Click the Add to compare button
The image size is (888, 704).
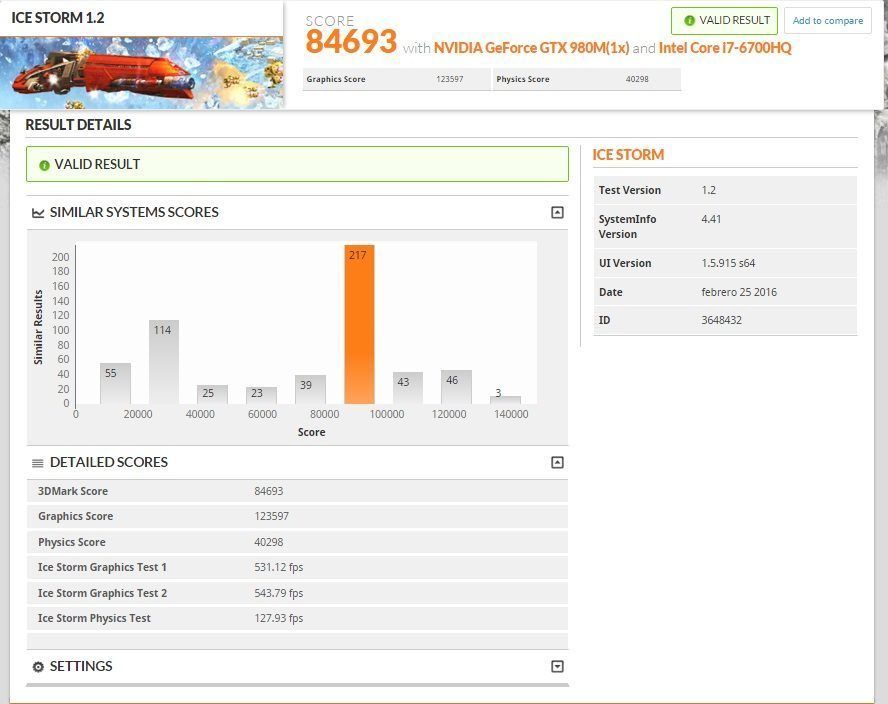coord(827,21)
